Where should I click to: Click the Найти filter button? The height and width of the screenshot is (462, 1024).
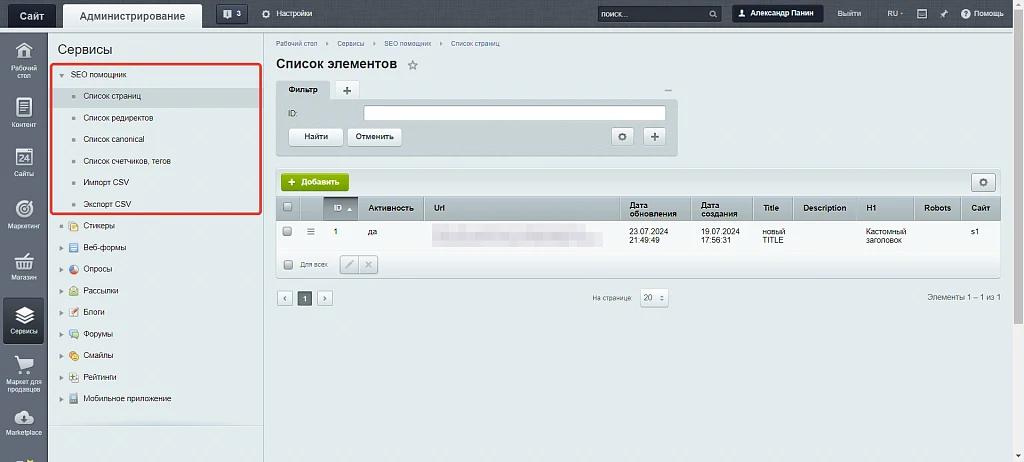point(315,137)
